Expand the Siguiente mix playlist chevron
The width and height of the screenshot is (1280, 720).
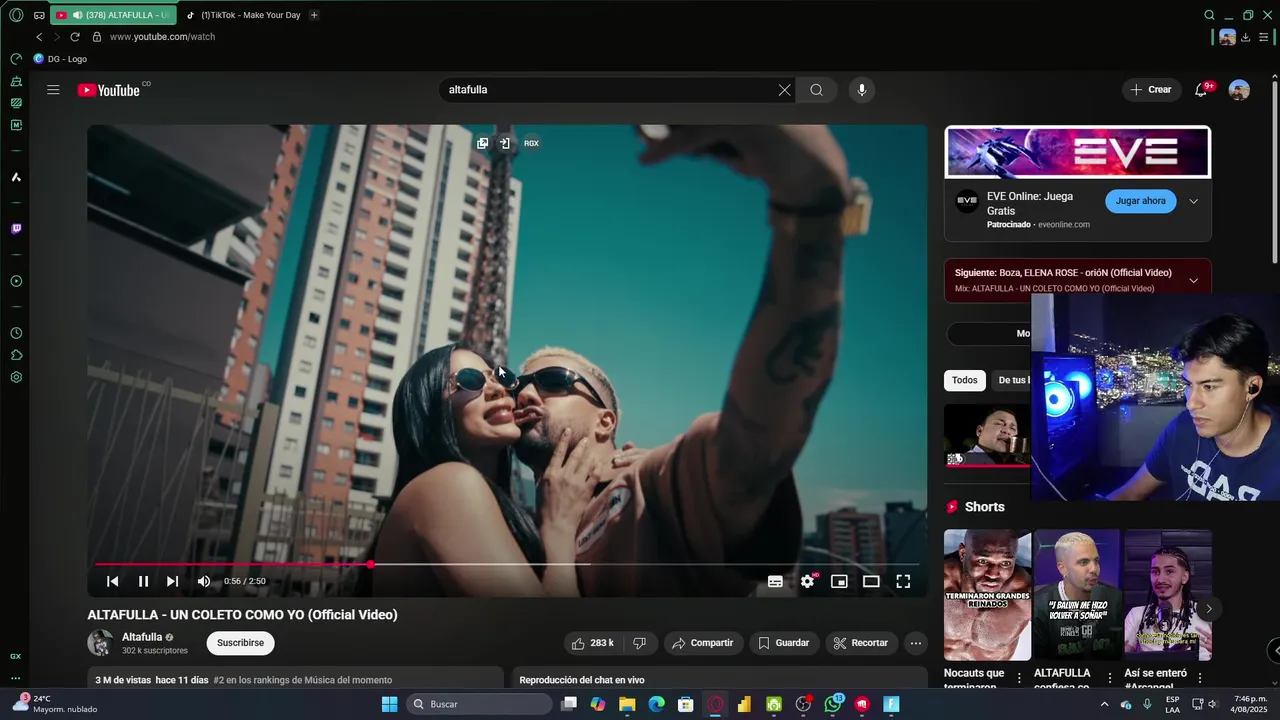click(1193, 280)
